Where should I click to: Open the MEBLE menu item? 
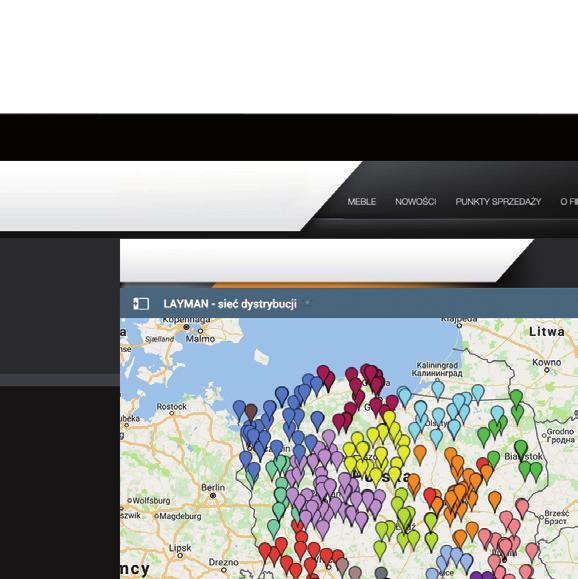click(362, 202)
